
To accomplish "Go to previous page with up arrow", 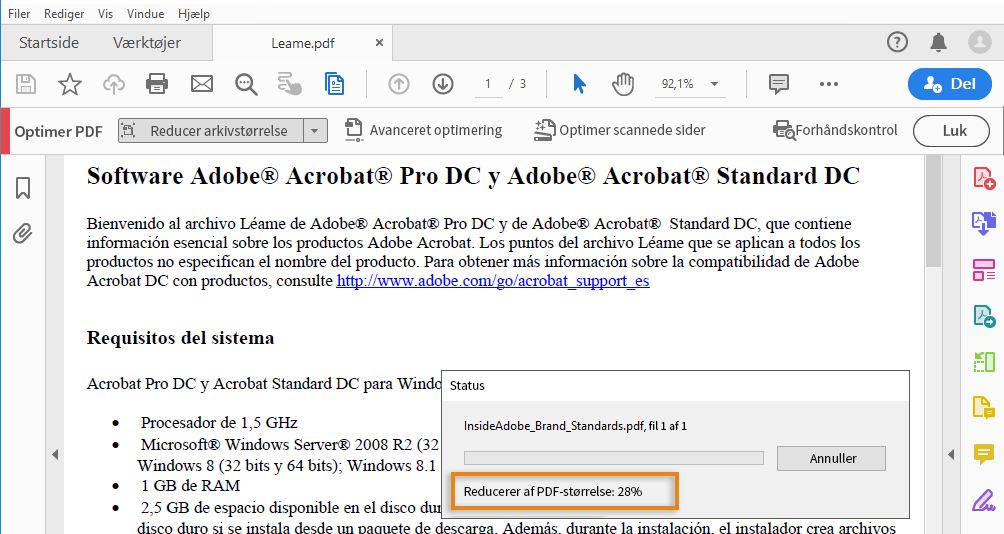I will click(399, 84).
